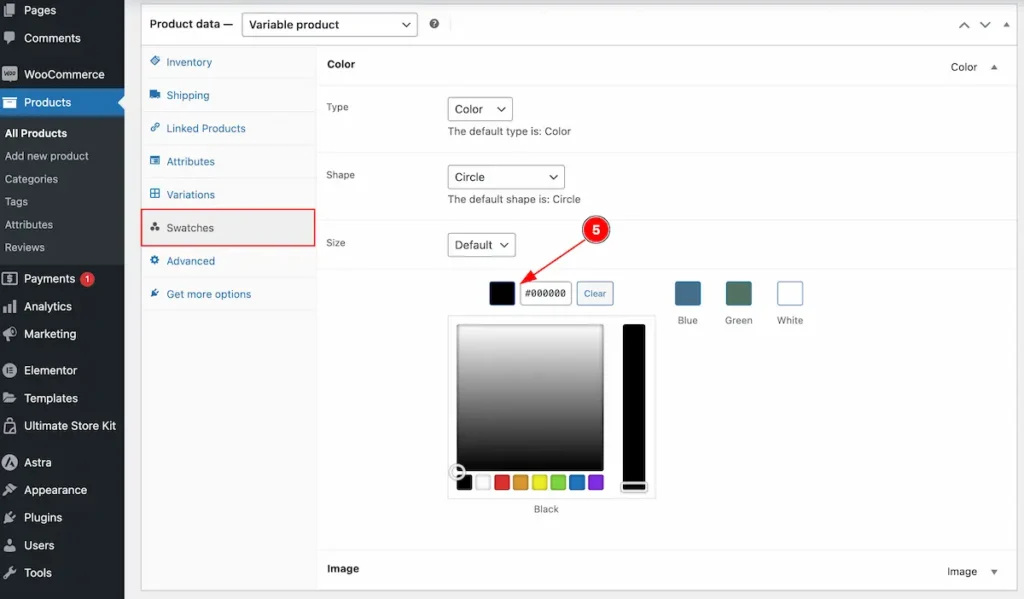Click the Elementor icon in sidebar

point(10,370)
